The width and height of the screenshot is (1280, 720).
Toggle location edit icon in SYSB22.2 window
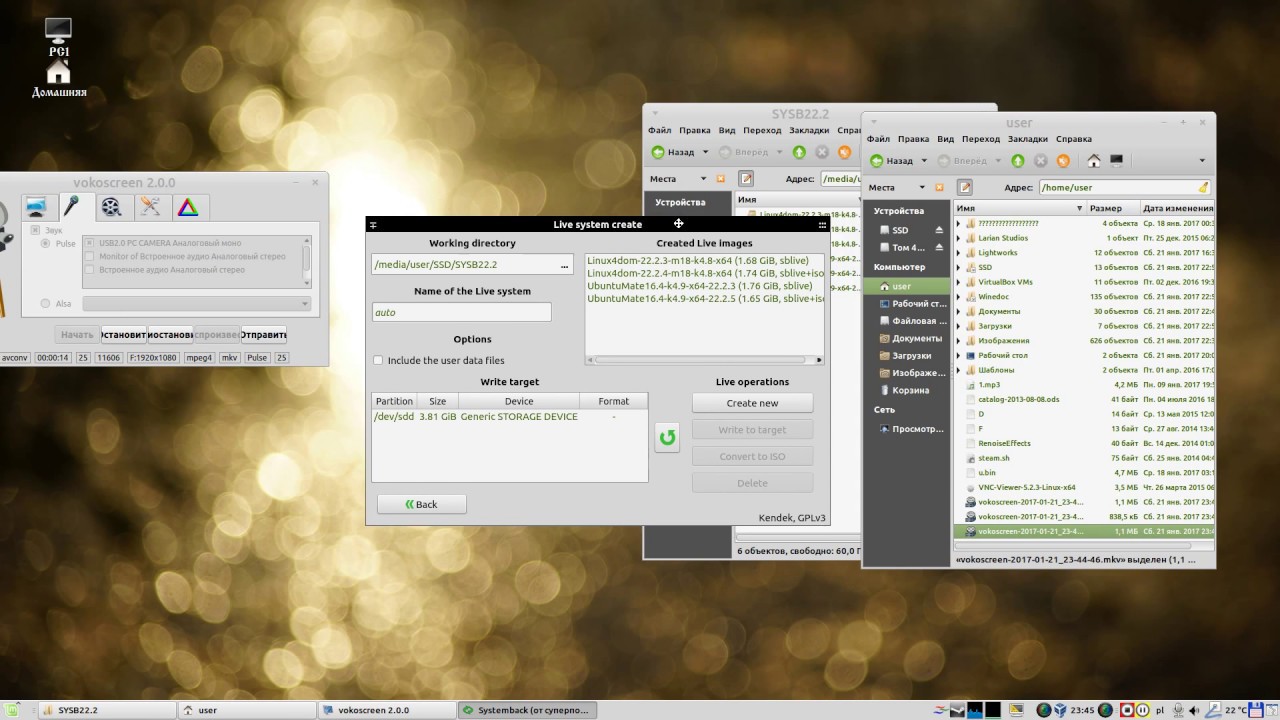pos(746,178)
